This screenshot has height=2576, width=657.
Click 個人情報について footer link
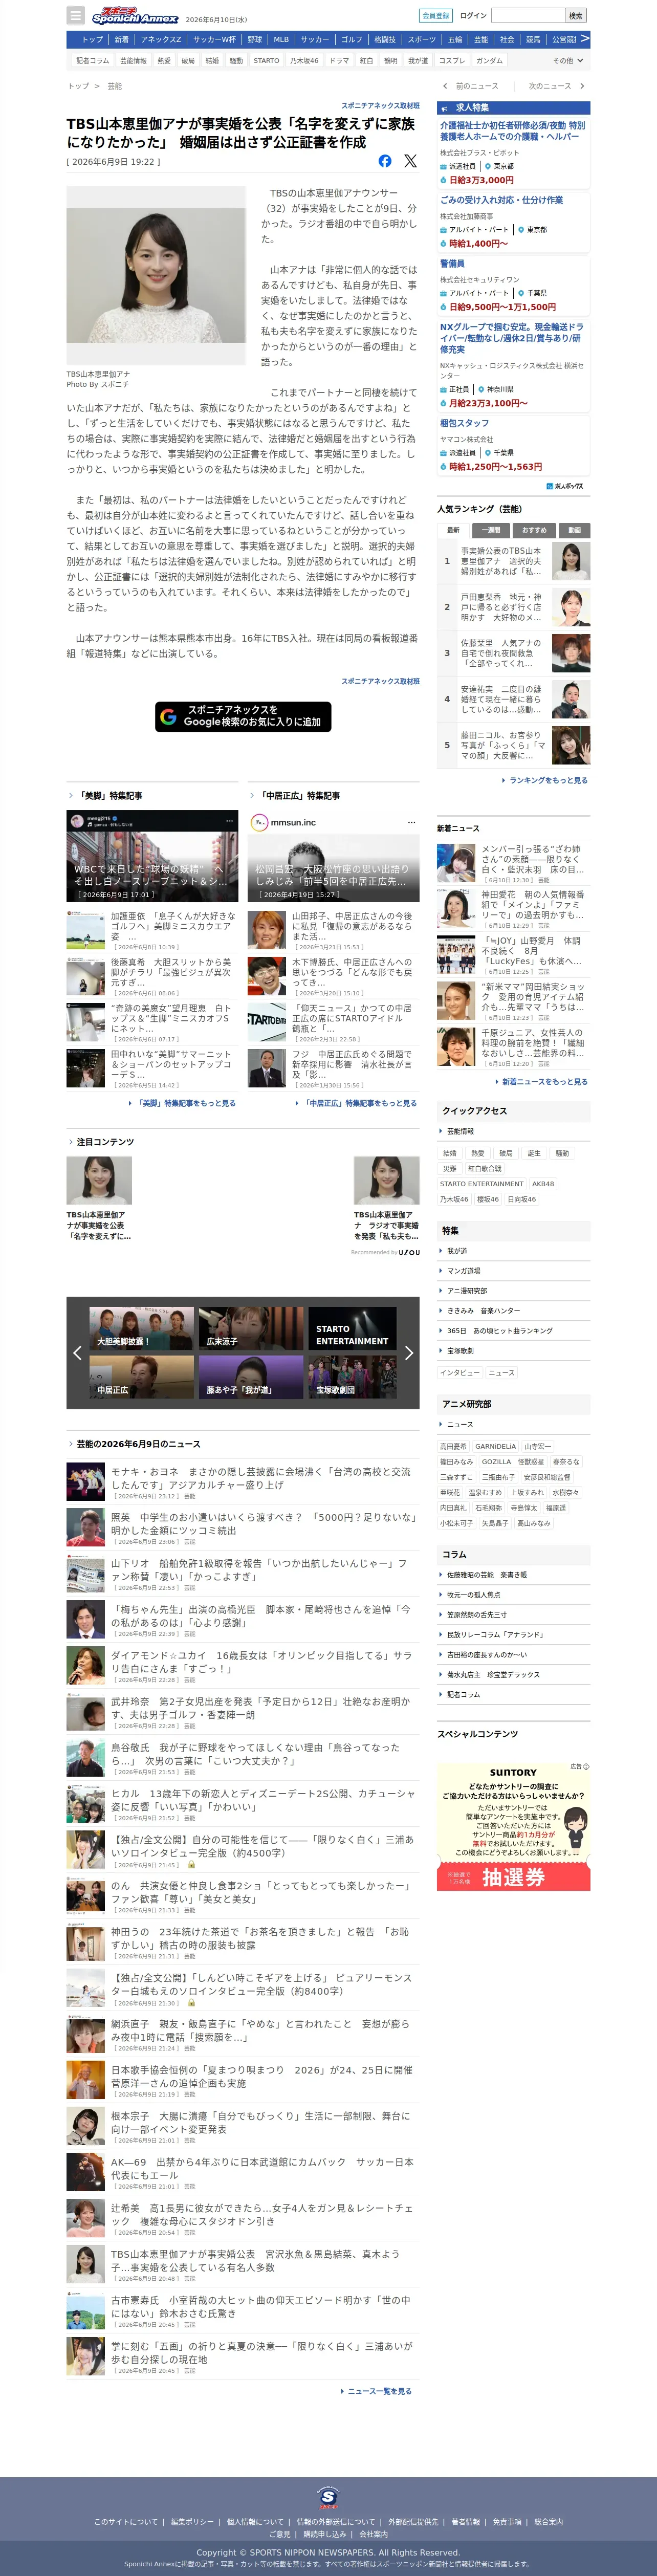(x=255, y=2522)
